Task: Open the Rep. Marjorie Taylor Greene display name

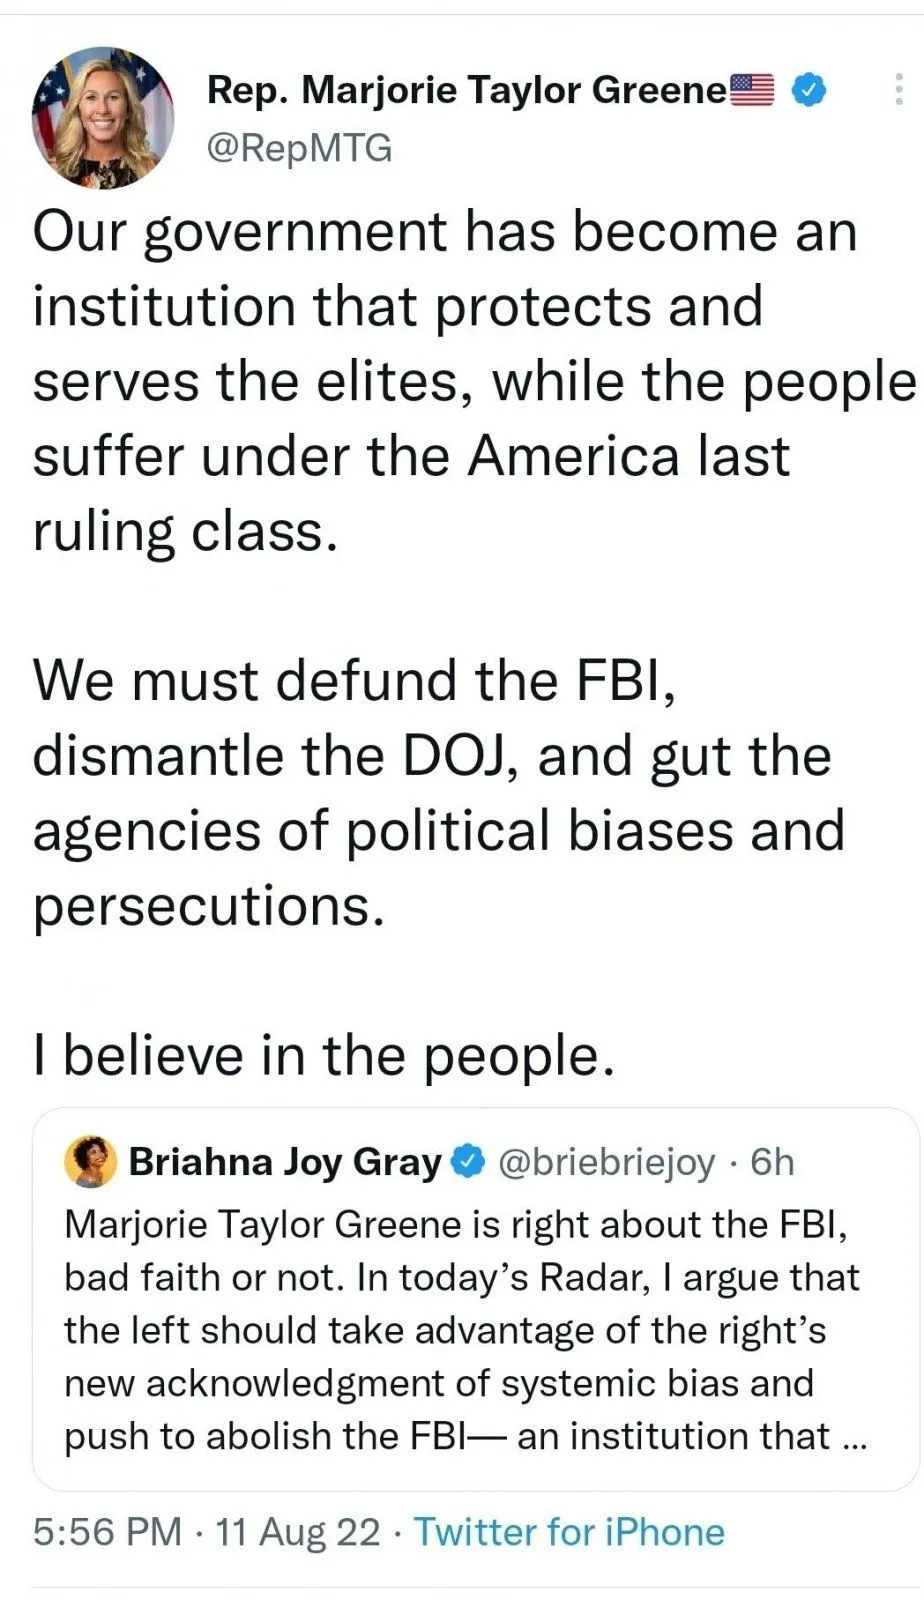Action: (466, 91)
